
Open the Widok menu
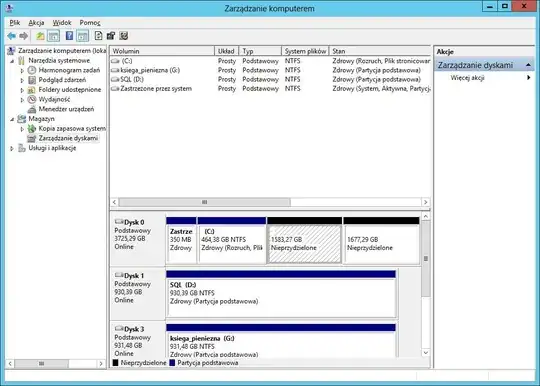62,23
